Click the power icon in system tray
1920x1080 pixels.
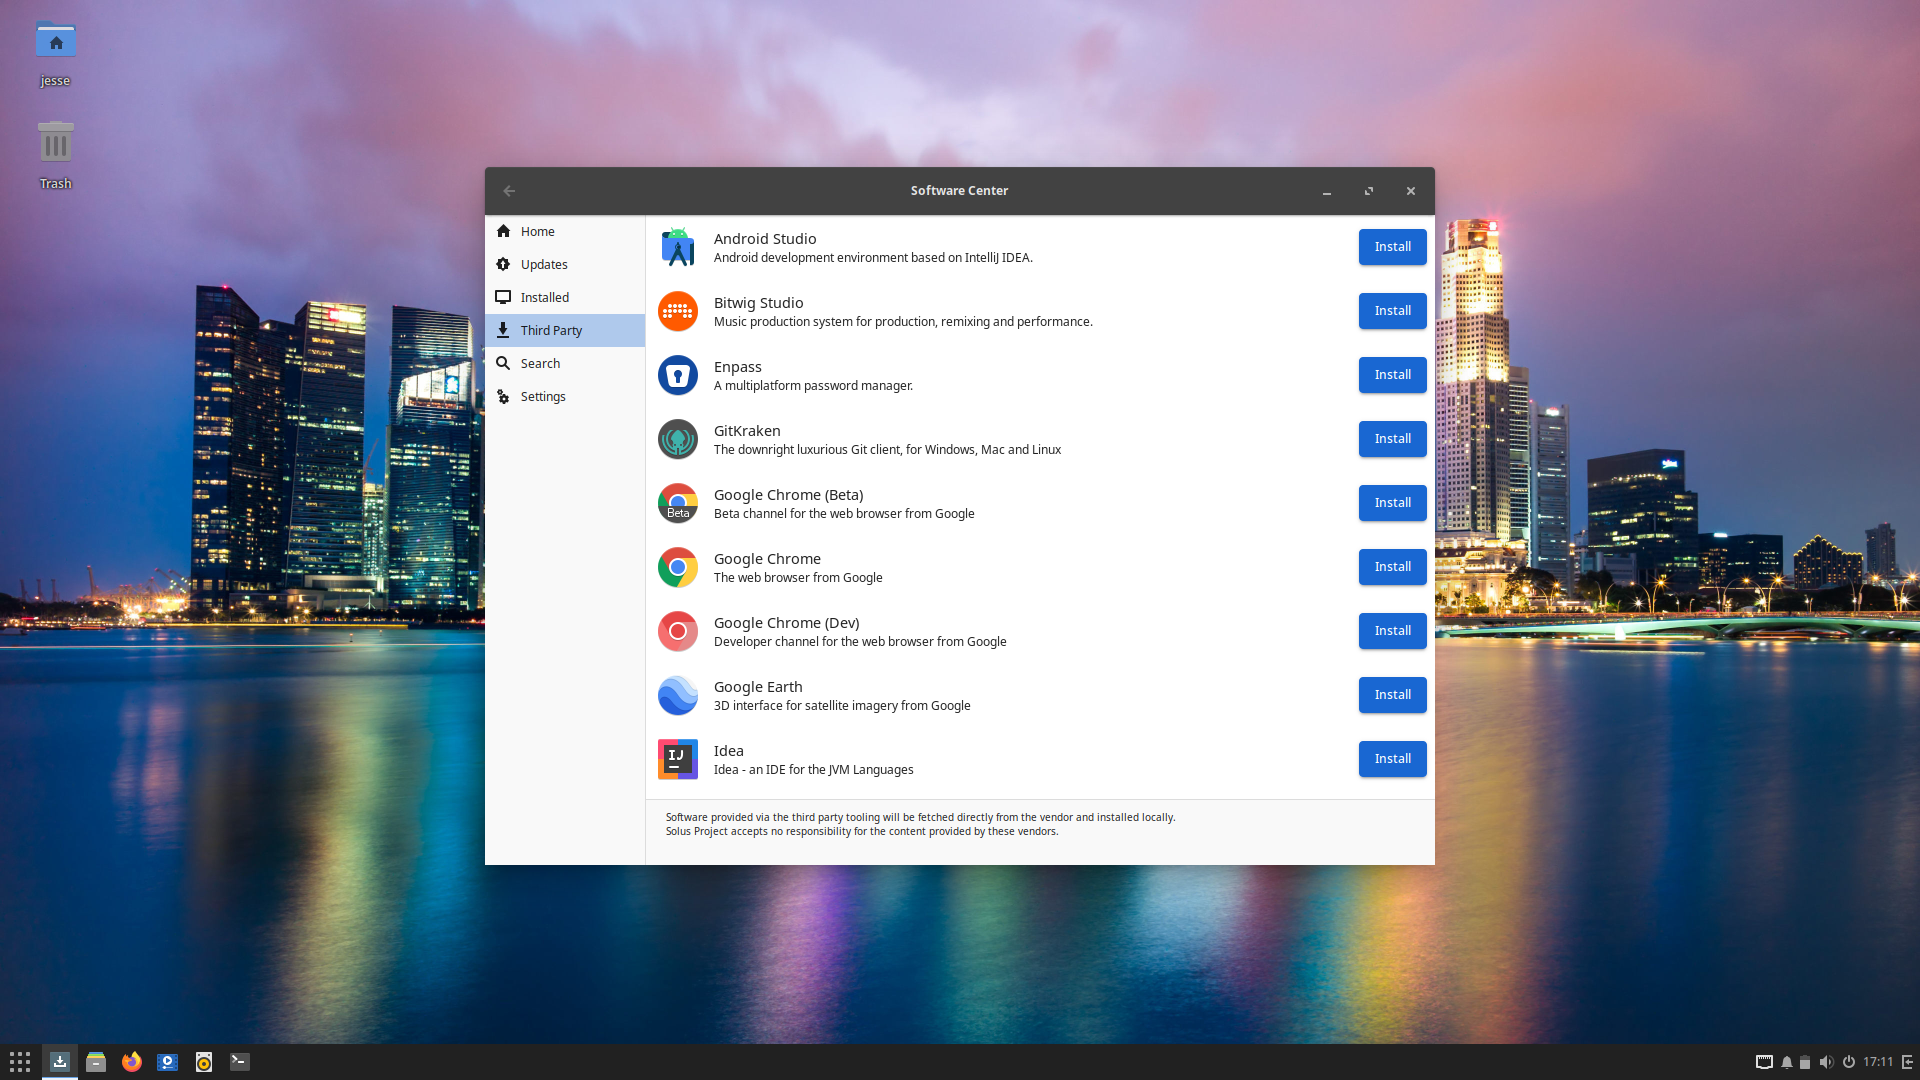[x=1849, y=1062]
